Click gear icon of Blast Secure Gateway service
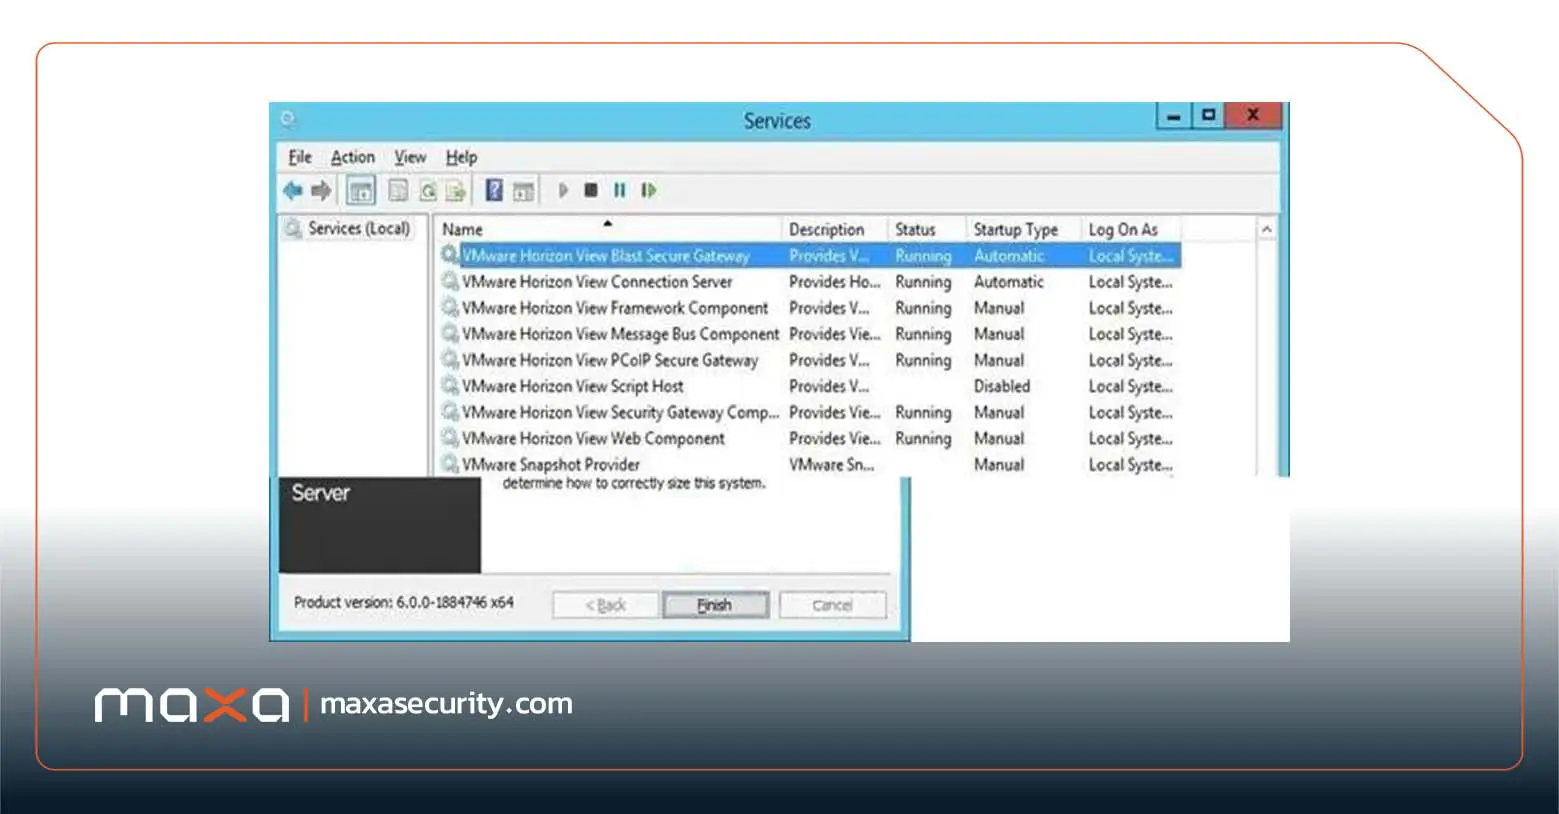Screen dimensions: 1559x814 click(450, 255)
